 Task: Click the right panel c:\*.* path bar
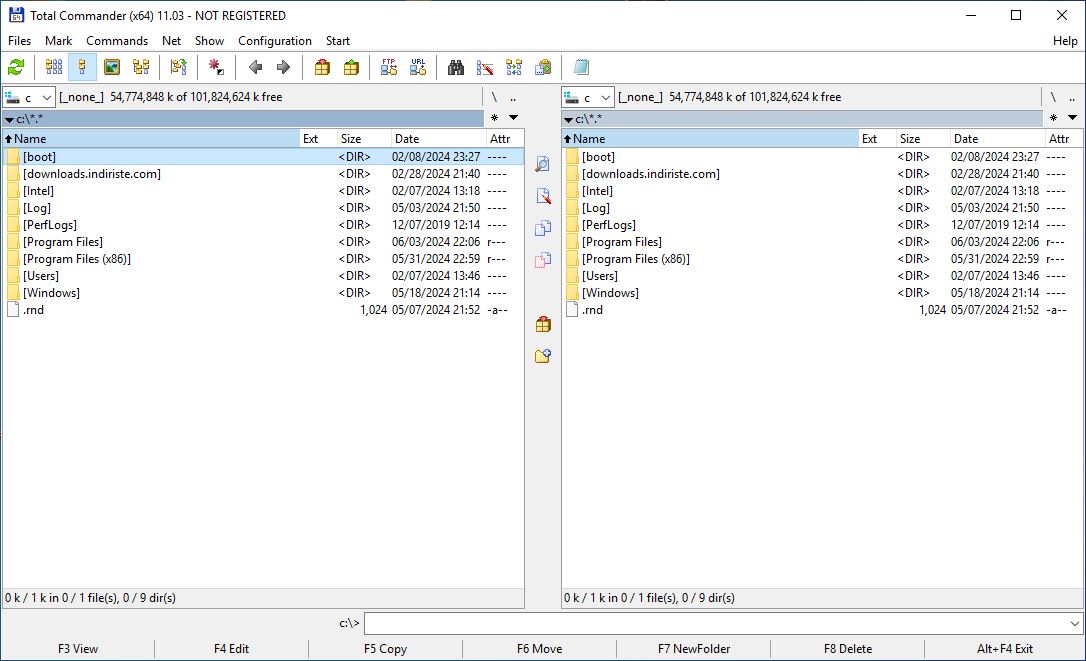(802, 118)
